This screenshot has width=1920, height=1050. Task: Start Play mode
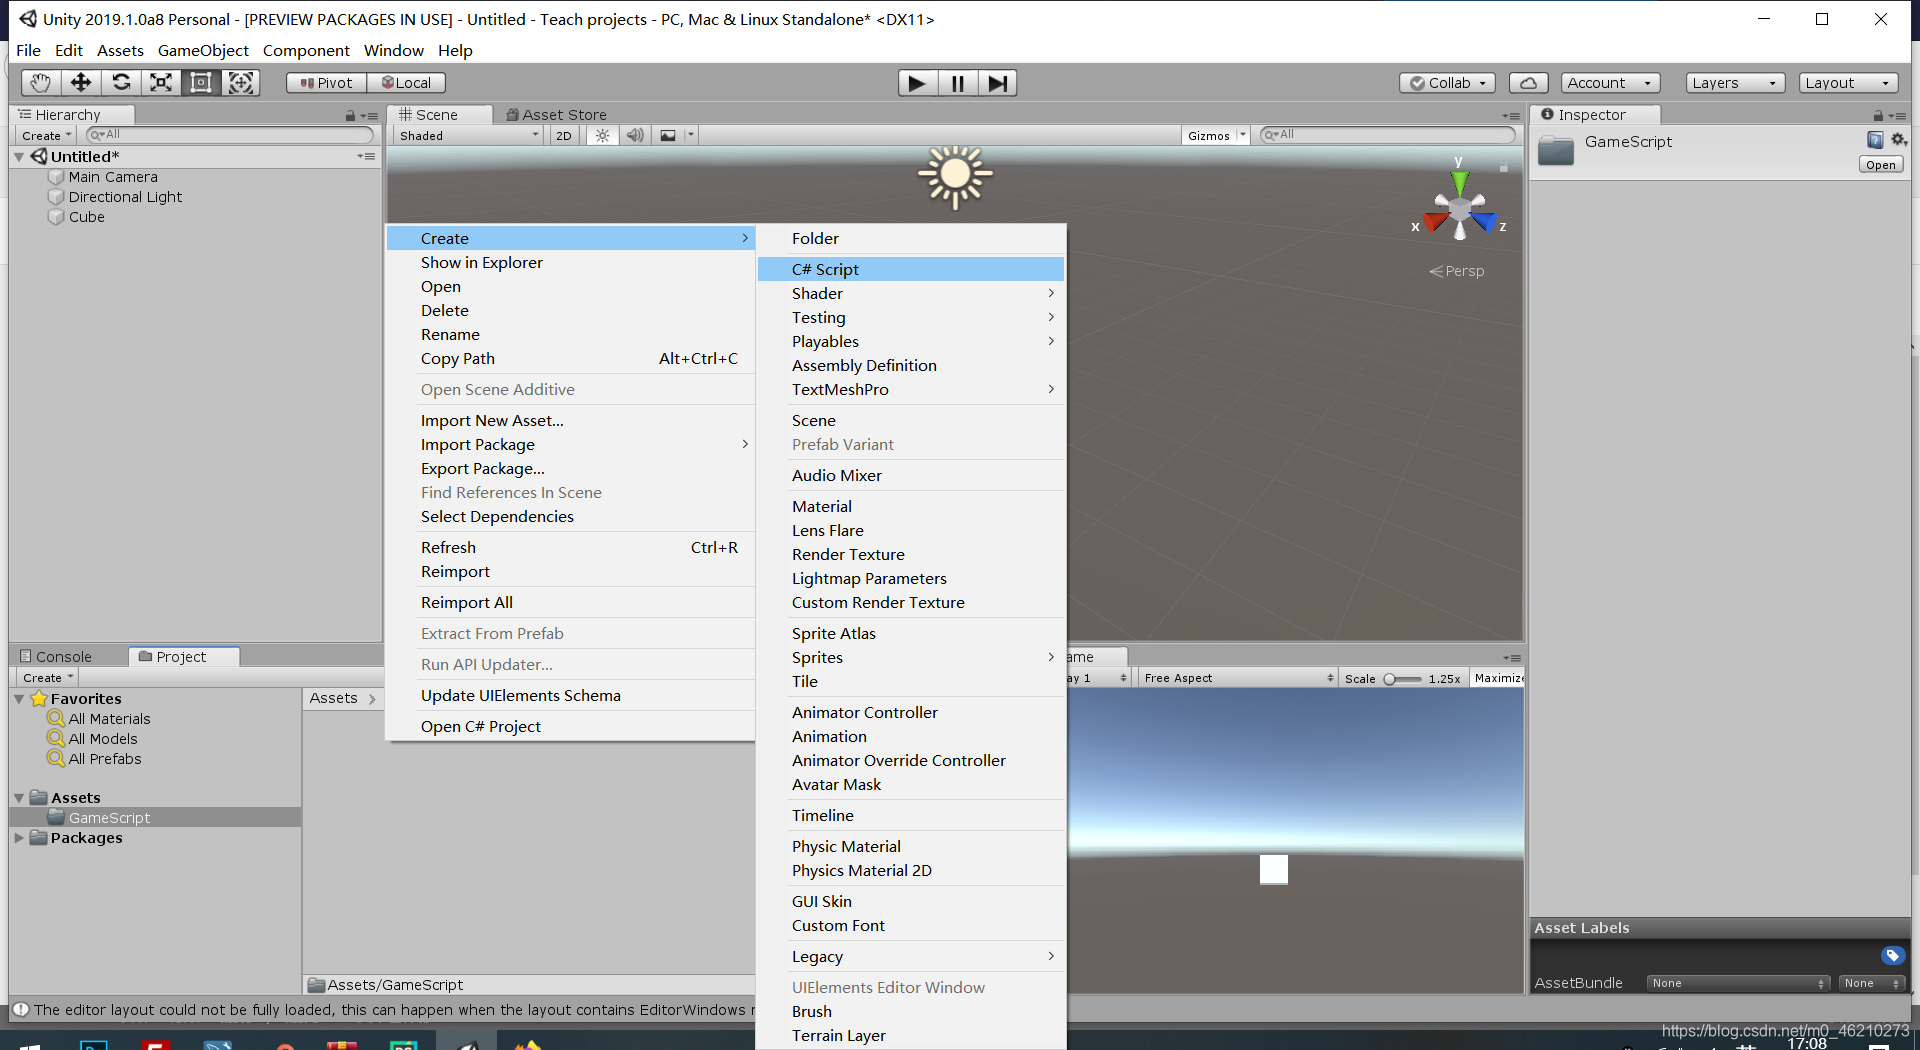click(x=917, y=83)
